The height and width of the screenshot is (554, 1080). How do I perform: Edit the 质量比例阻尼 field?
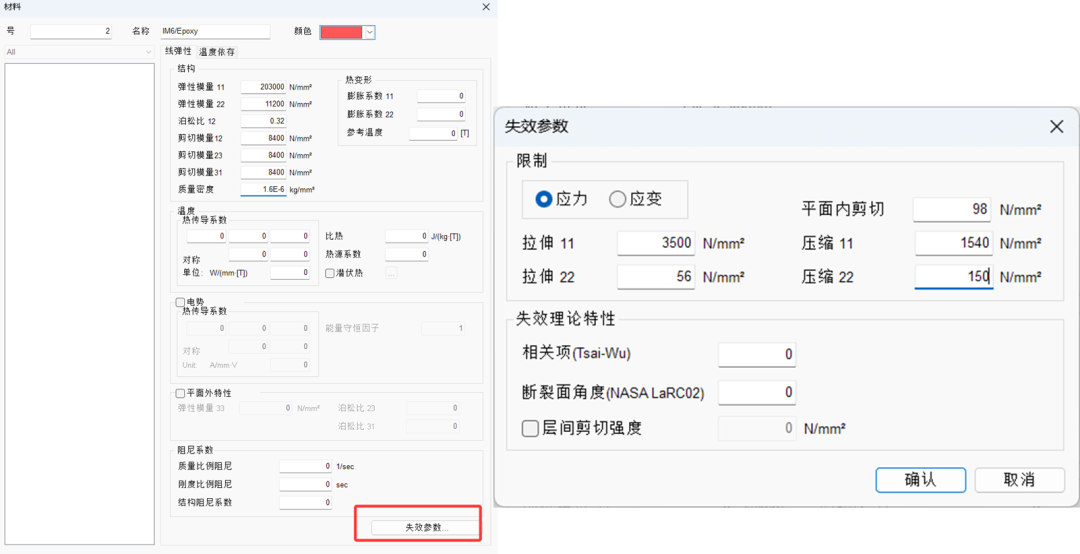[305, 466]
